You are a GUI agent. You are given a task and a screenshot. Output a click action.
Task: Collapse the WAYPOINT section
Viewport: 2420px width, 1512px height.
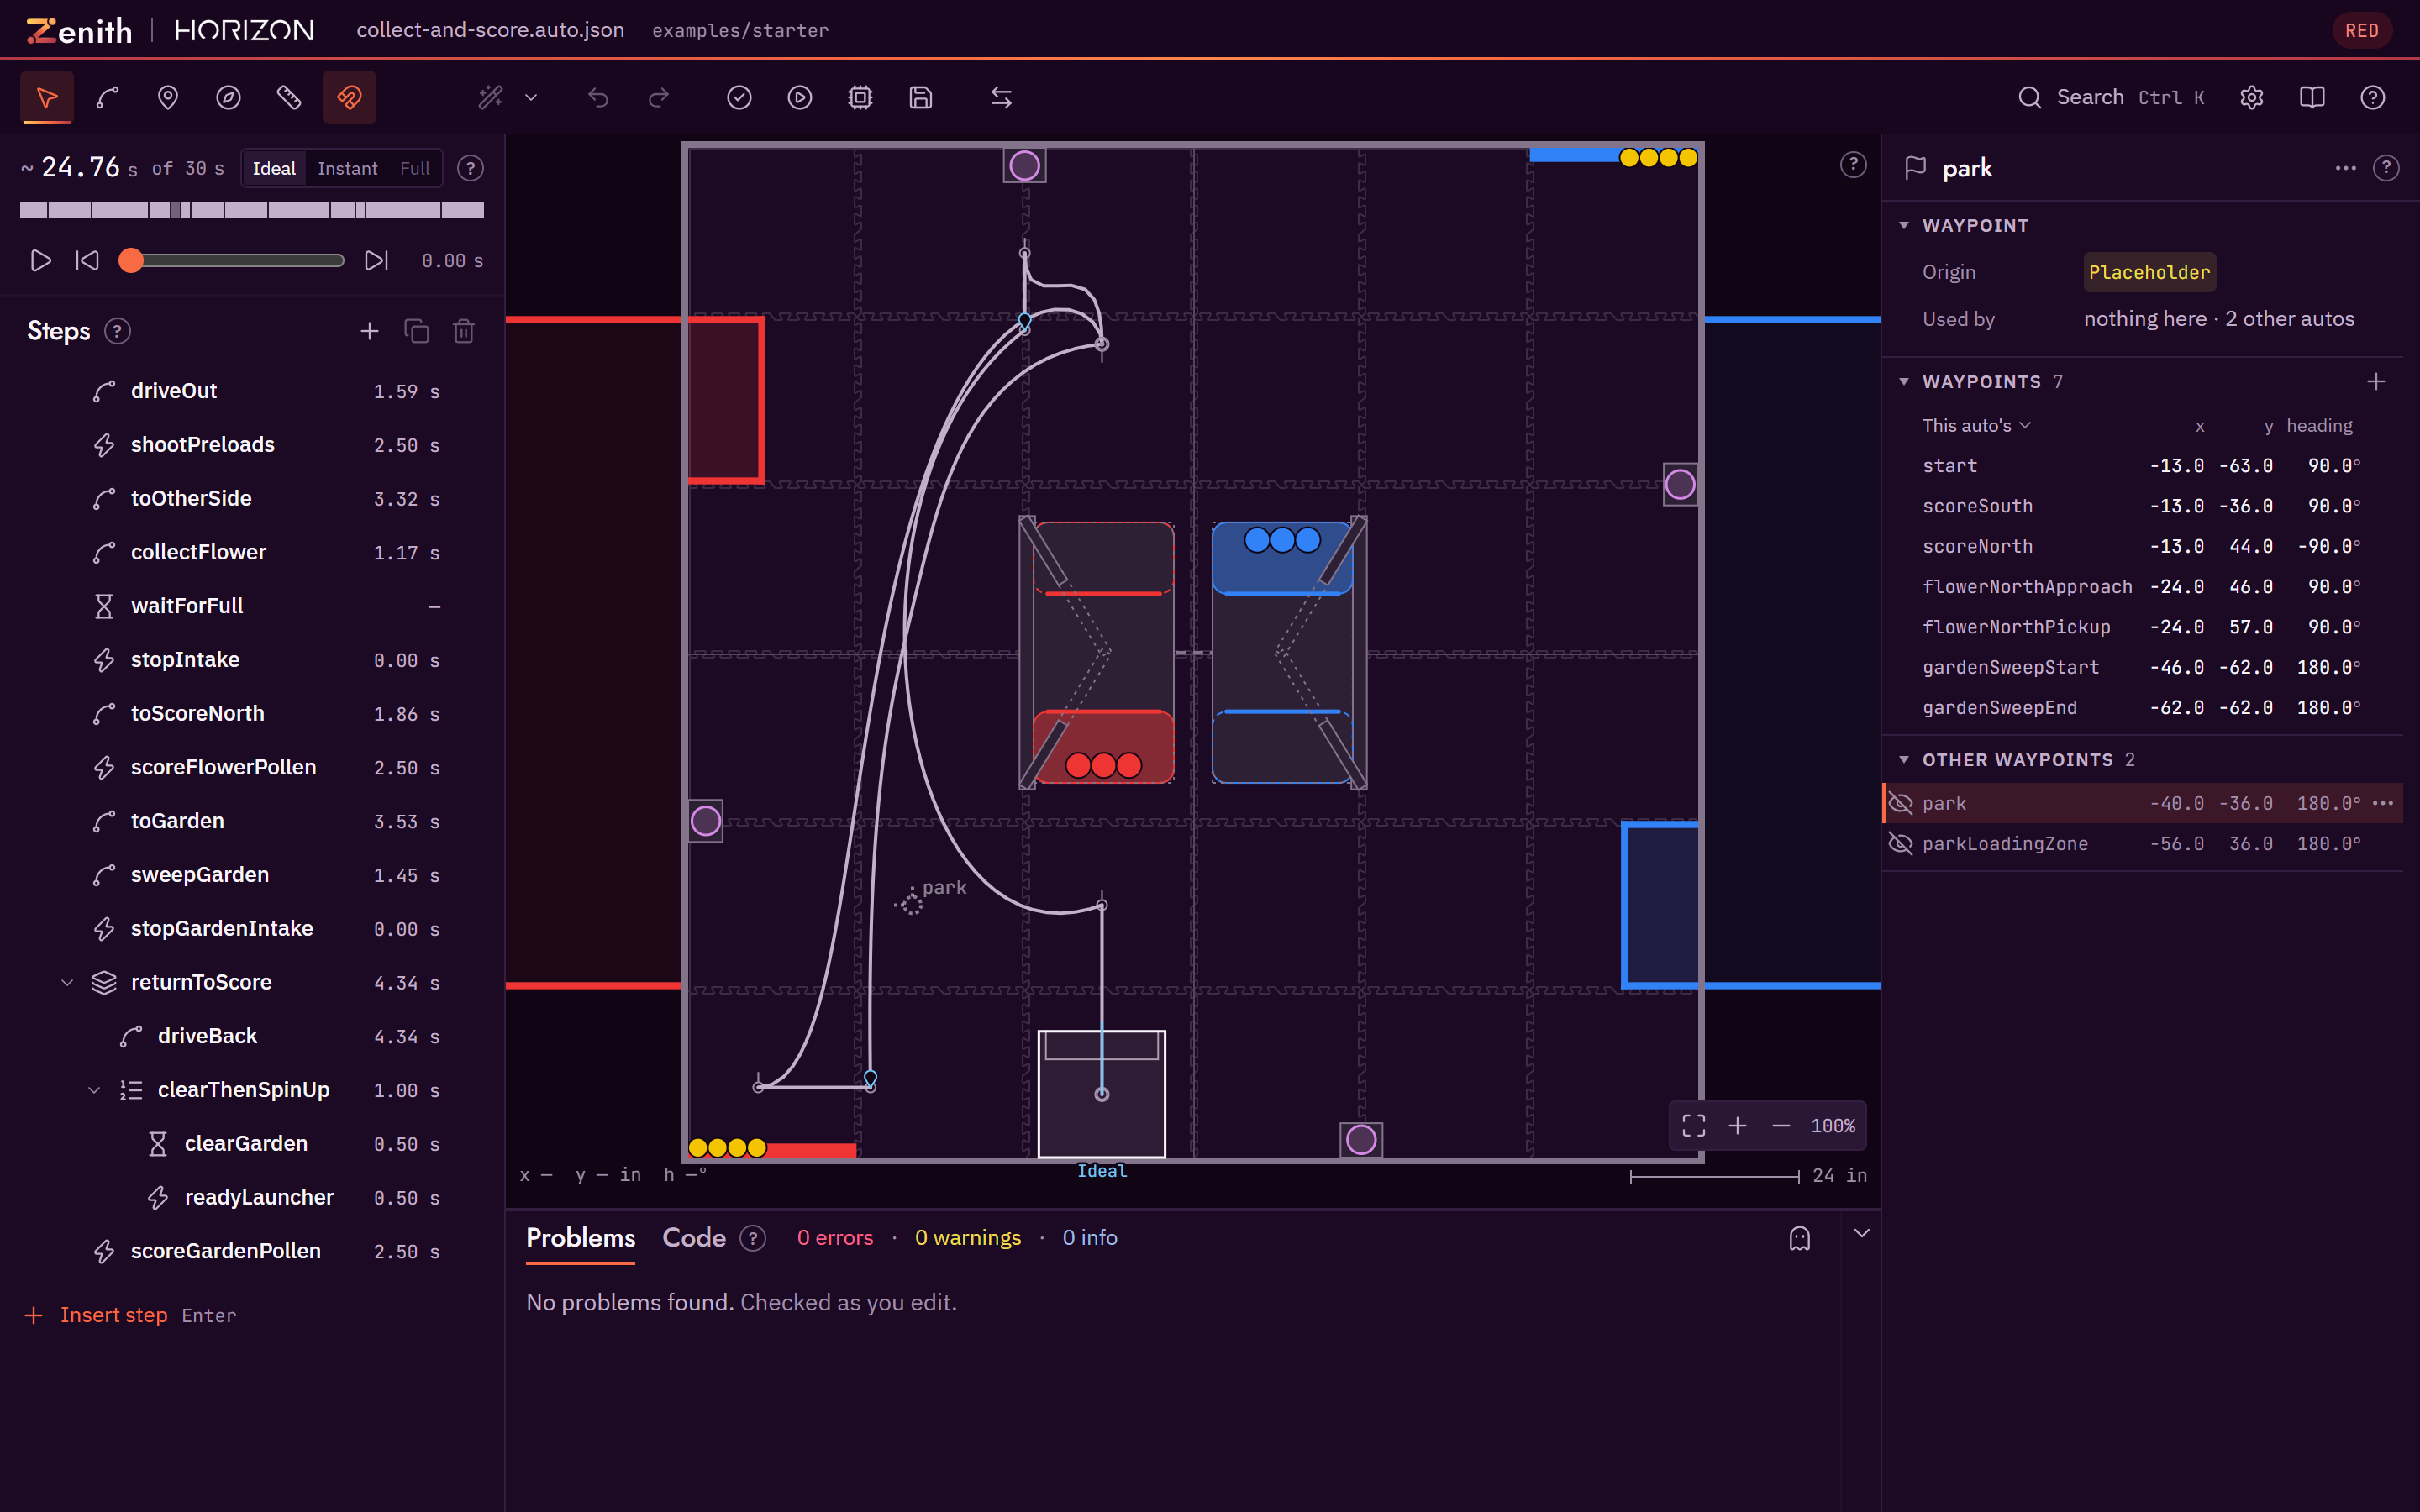click(1904, 225)
